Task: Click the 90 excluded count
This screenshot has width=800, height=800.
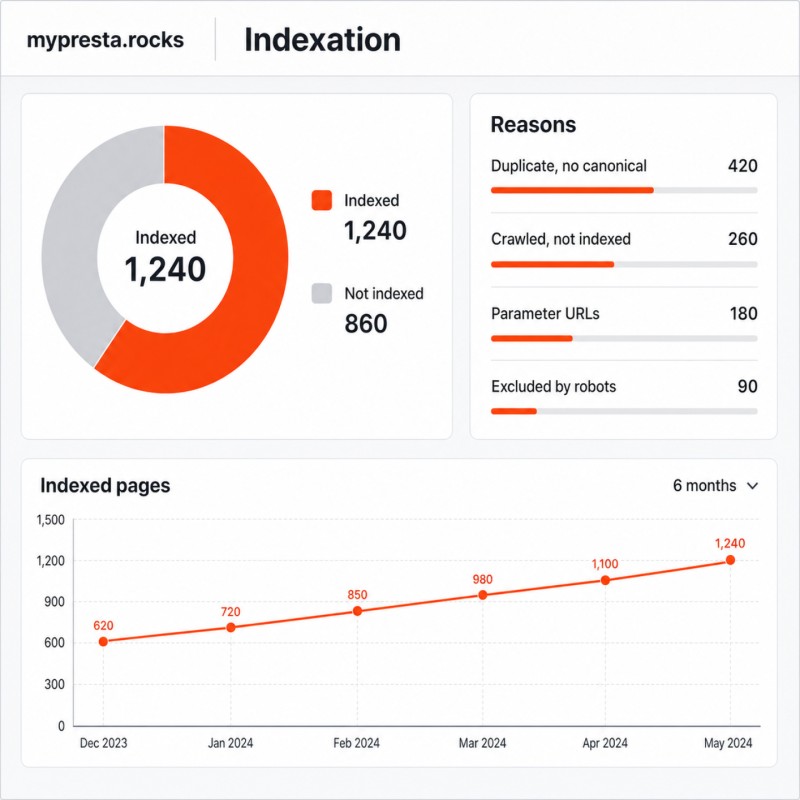Action: point(747,386)
